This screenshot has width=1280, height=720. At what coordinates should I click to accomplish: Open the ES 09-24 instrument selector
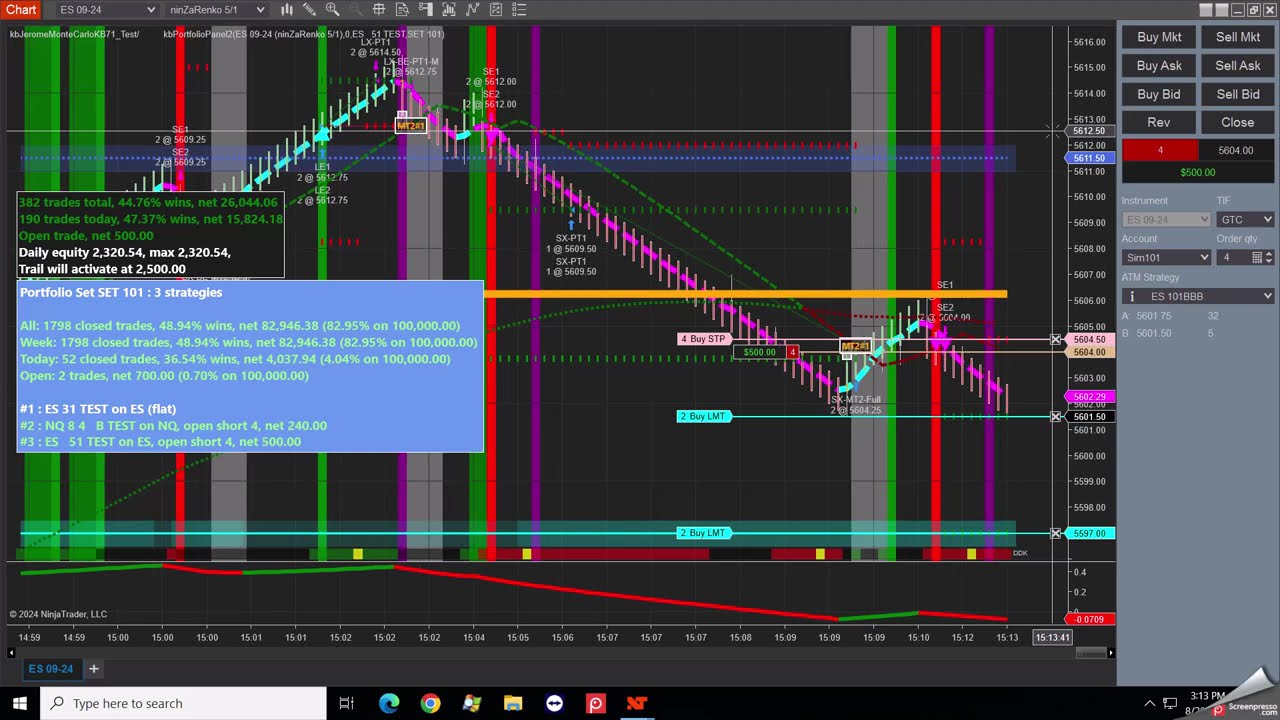click(107, 10)
